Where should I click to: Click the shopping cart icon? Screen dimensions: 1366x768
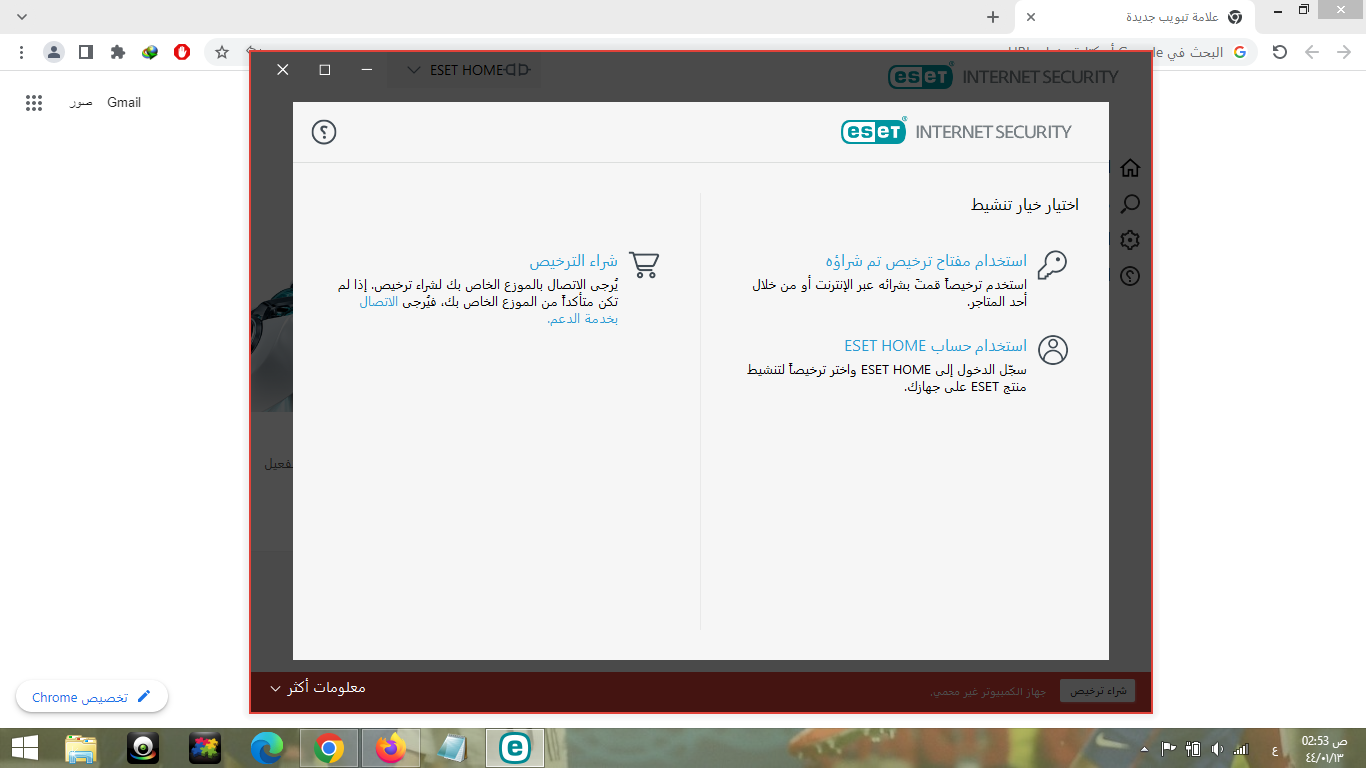[x=644, y=264]
